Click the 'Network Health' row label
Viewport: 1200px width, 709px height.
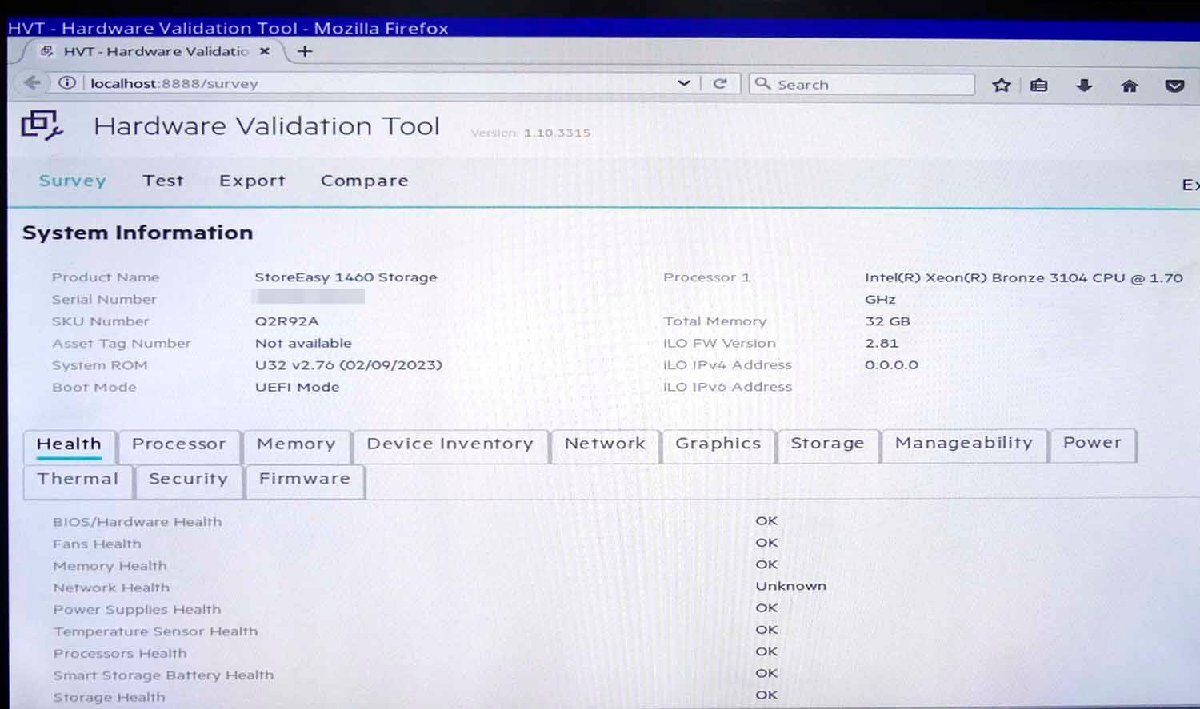click(111, 588)
